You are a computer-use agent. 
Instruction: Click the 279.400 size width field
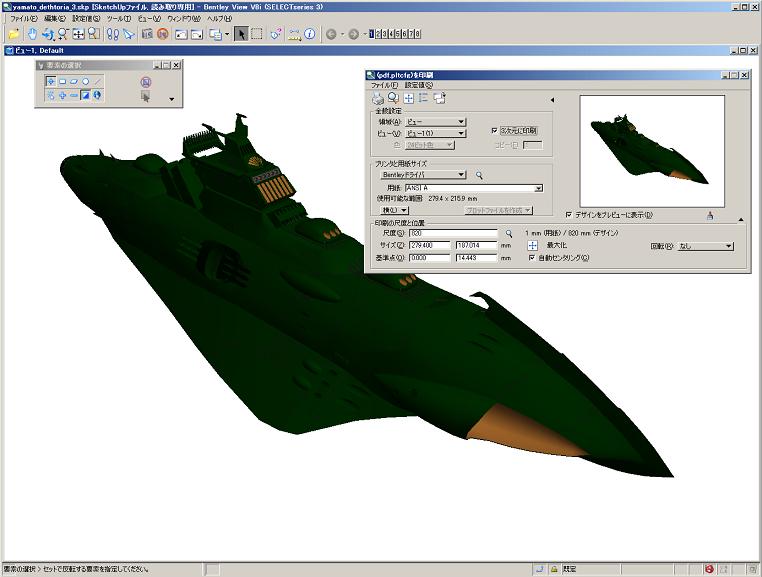(429, 245)
